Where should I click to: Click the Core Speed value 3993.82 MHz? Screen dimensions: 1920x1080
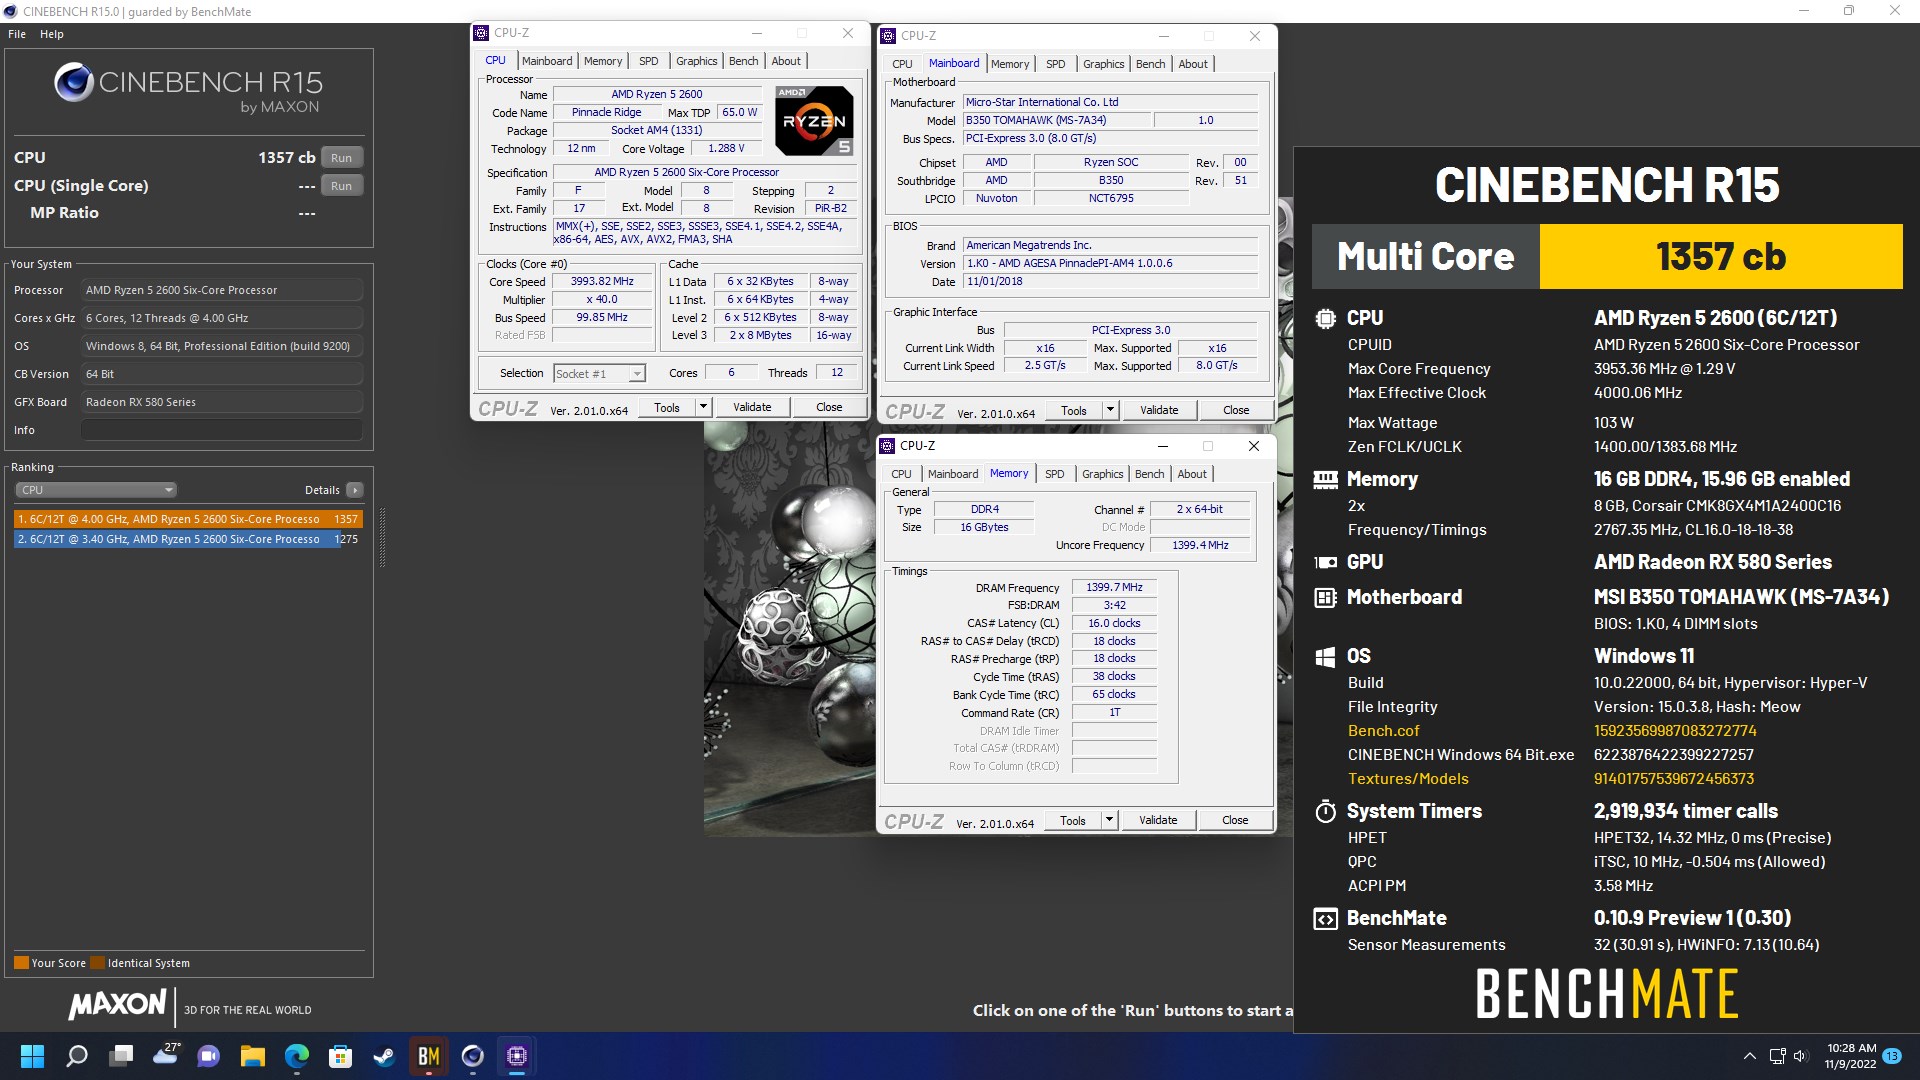coord(603,282)
